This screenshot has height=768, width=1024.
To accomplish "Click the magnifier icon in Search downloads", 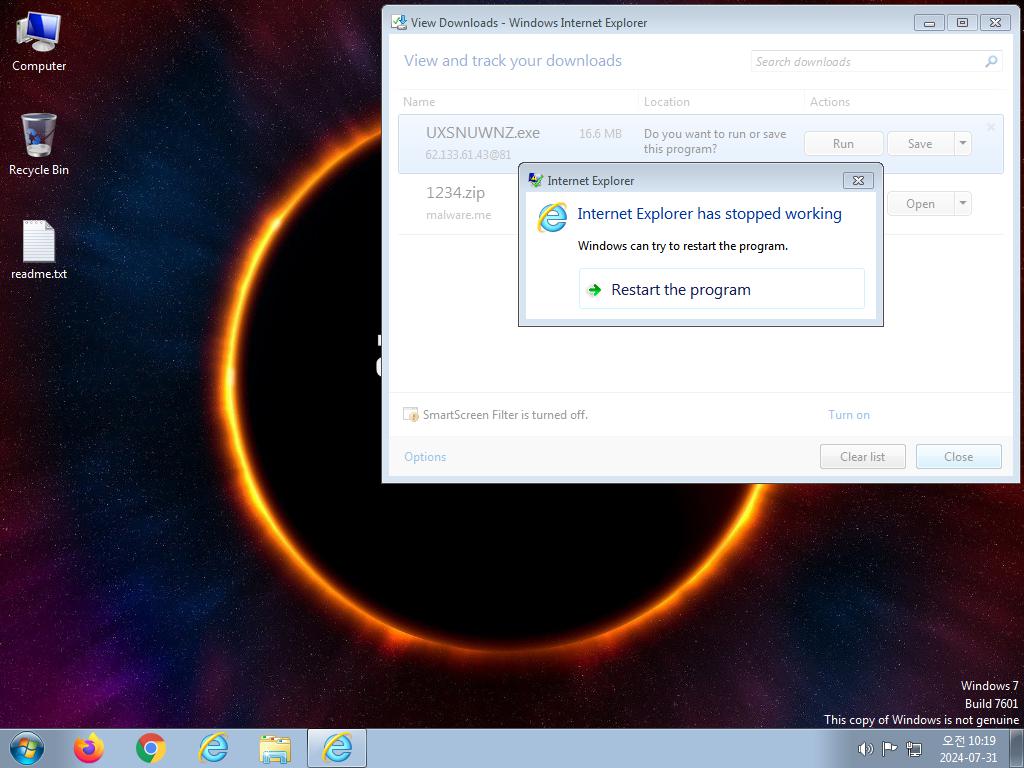I will coord(991,61).
